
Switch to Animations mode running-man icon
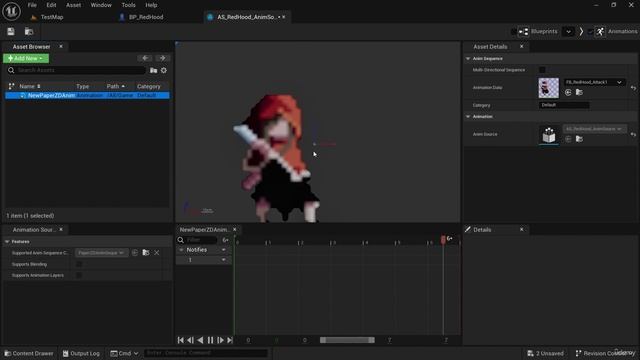600,31
